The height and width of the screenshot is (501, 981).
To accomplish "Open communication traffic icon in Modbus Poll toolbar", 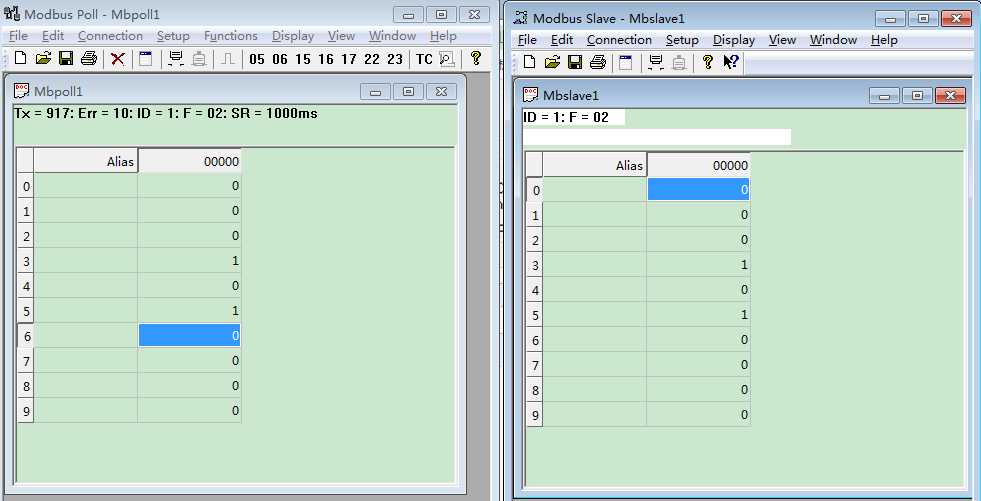I will click(x=447, y=59).
